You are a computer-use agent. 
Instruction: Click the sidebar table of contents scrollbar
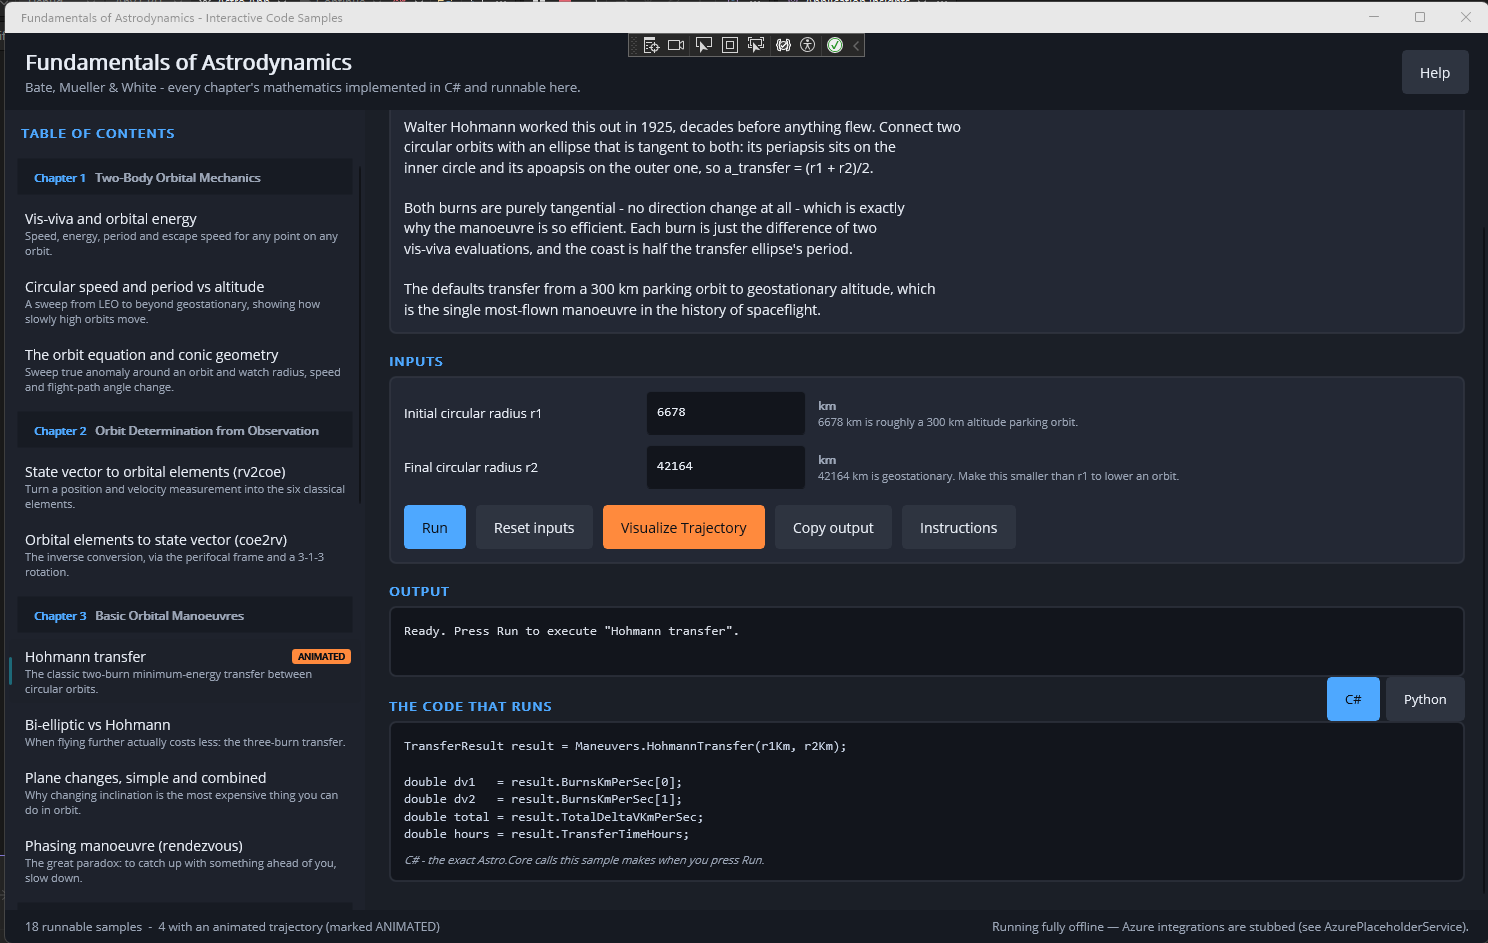coord(360,335)
